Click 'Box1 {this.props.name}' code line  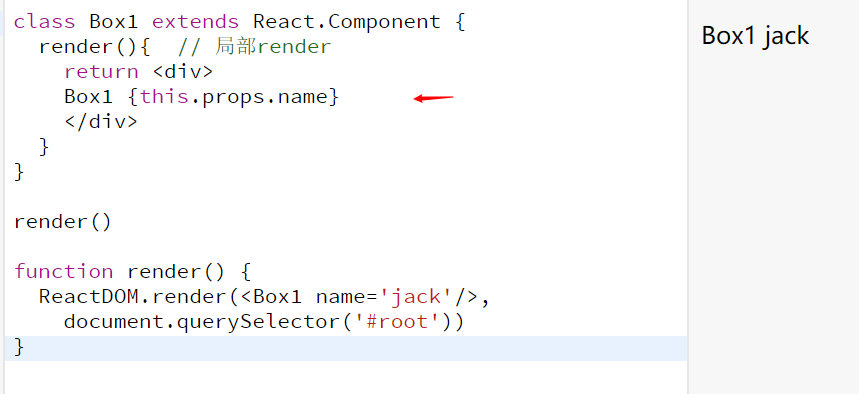click(x=202, y=97)
